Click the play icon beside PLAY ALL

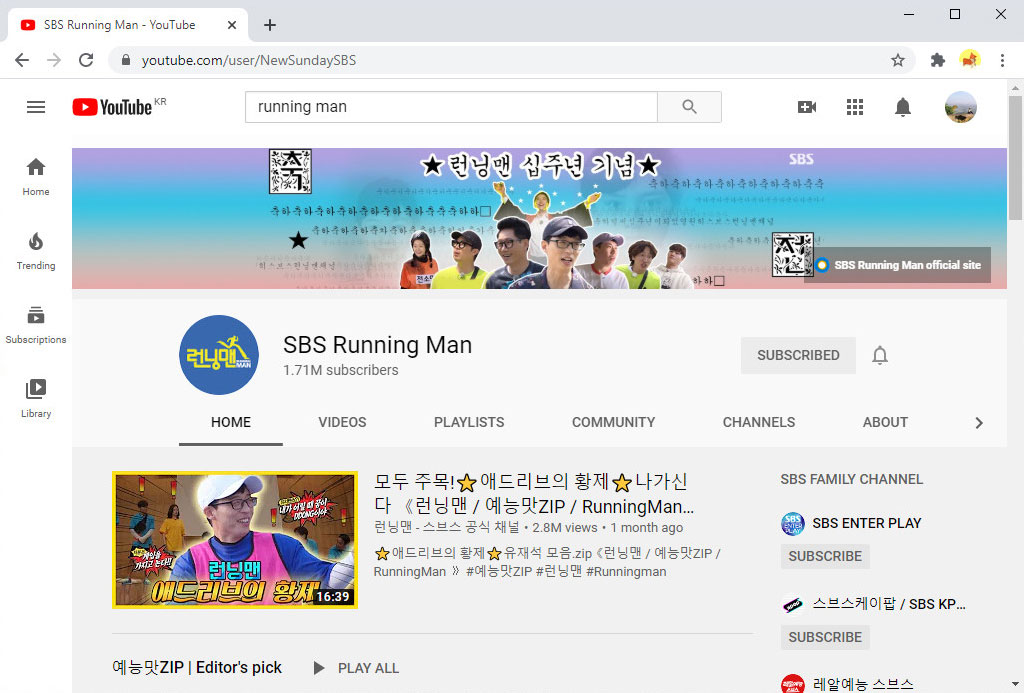pyautogui.click(x=319, y=668)
